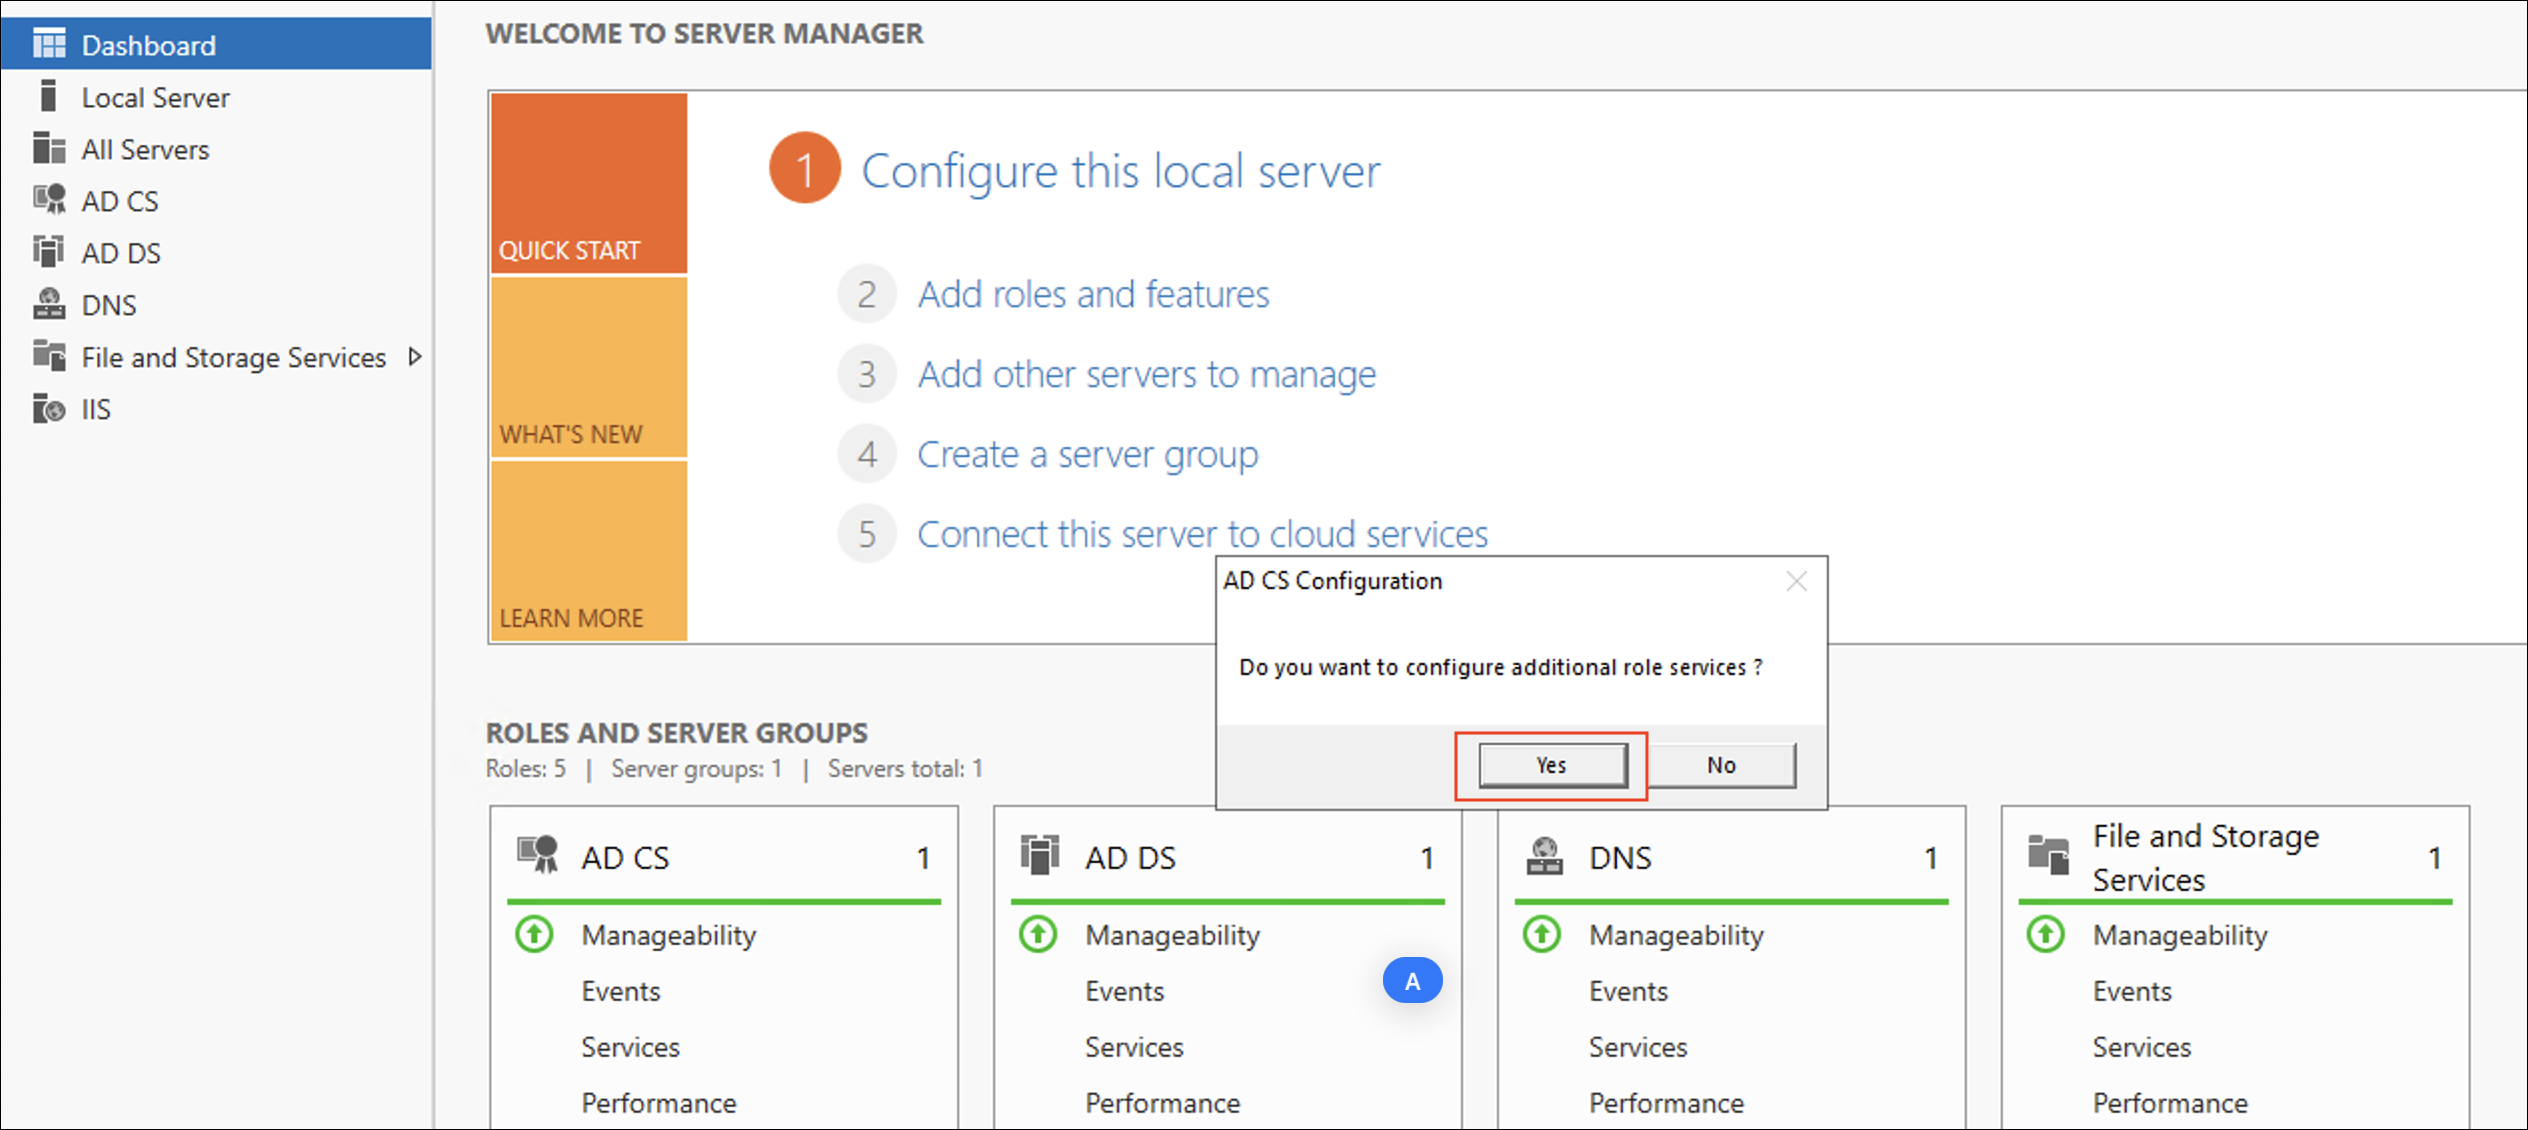
Task: Open the Add roles and features link
Action: tap(1093, 294)
